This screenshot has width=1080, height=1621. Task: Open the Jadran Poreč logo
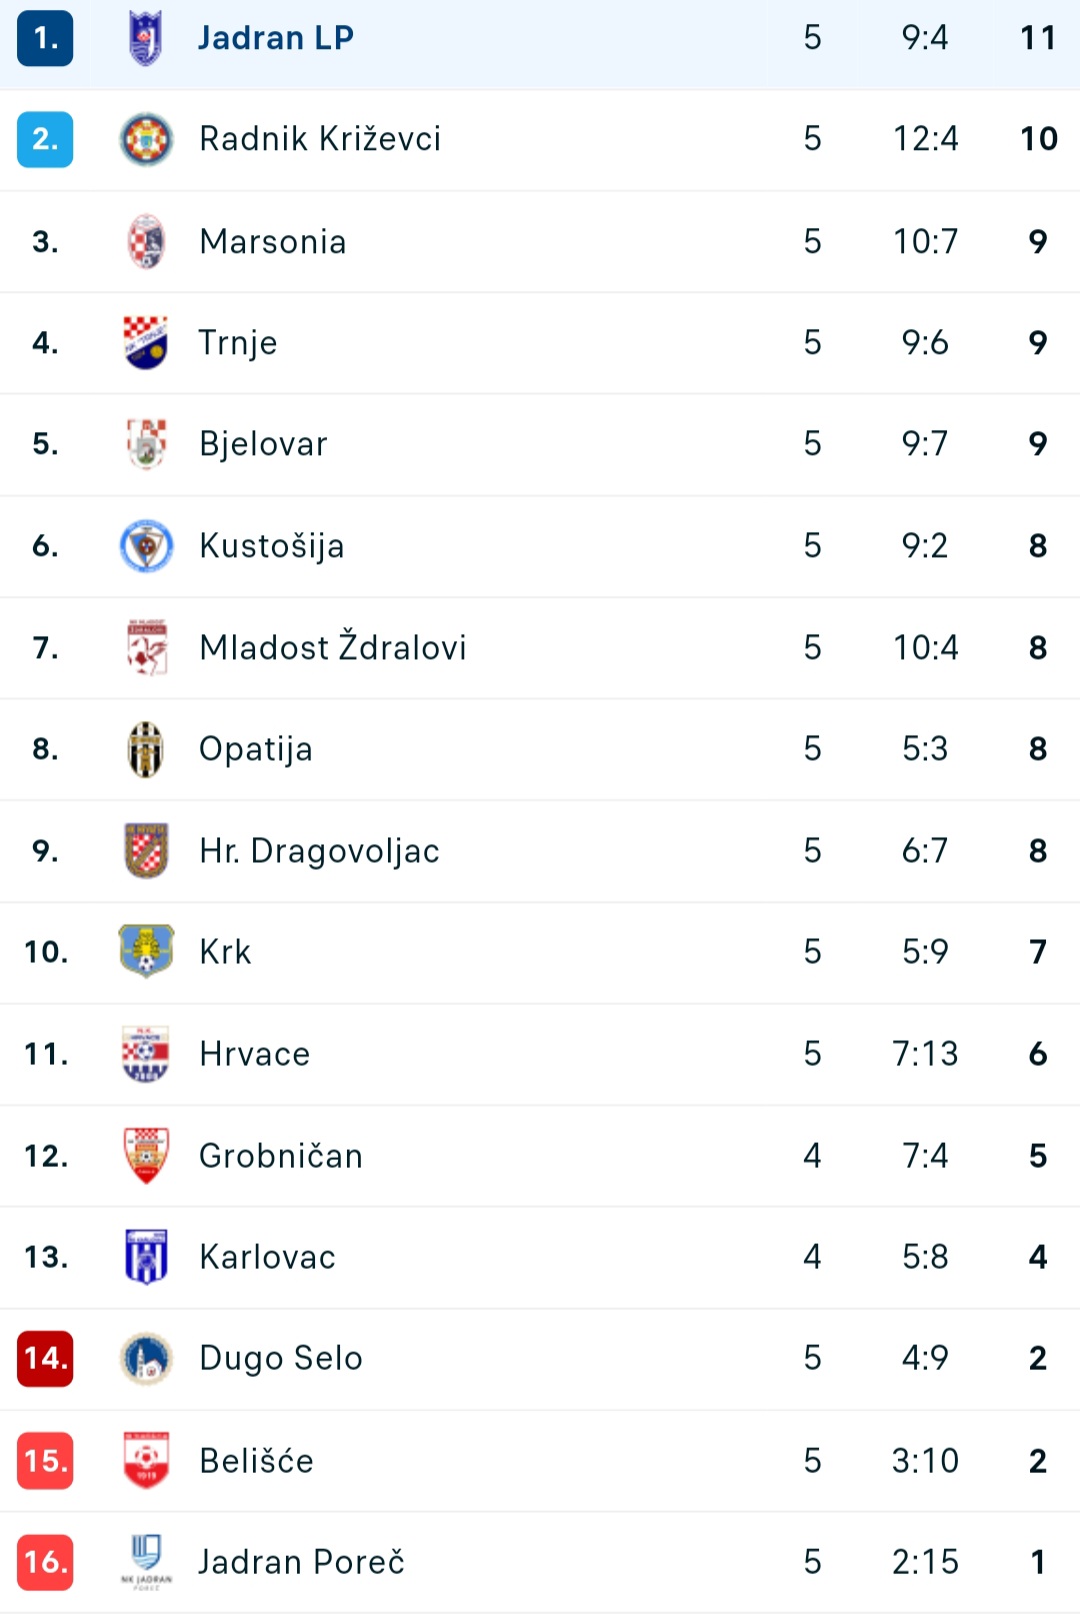coord(146,1562)
